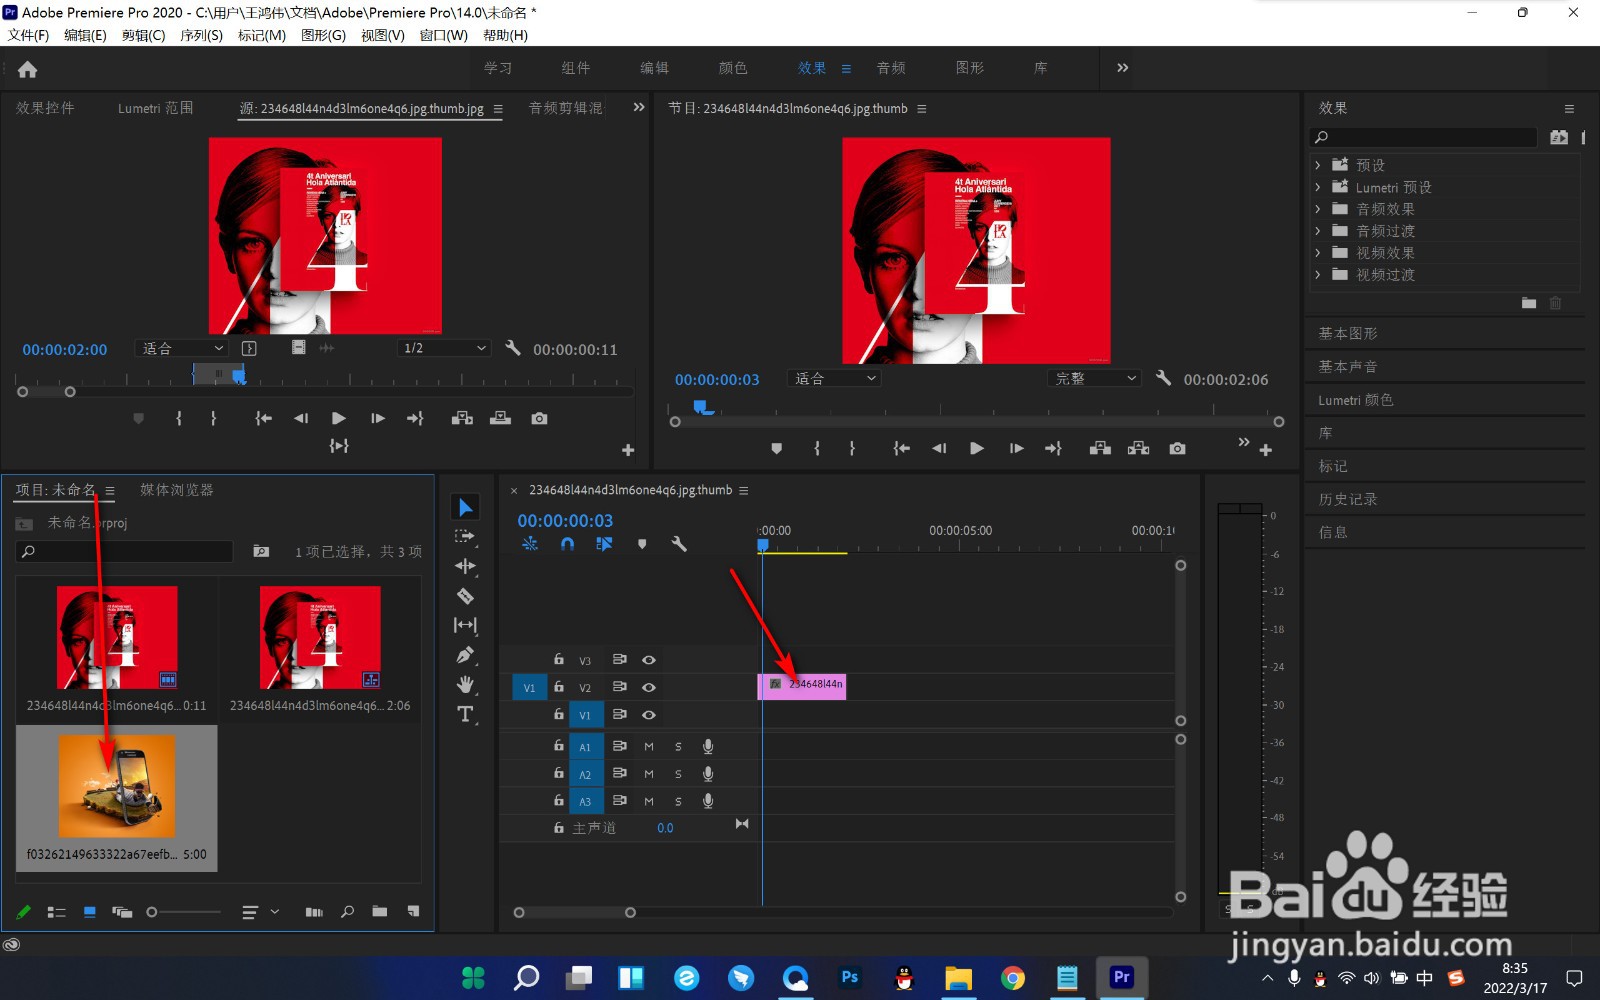Toggle V1 track output eye
Screen dimensions: 1600x1000
pyautogui.click(x=649, y=714)
